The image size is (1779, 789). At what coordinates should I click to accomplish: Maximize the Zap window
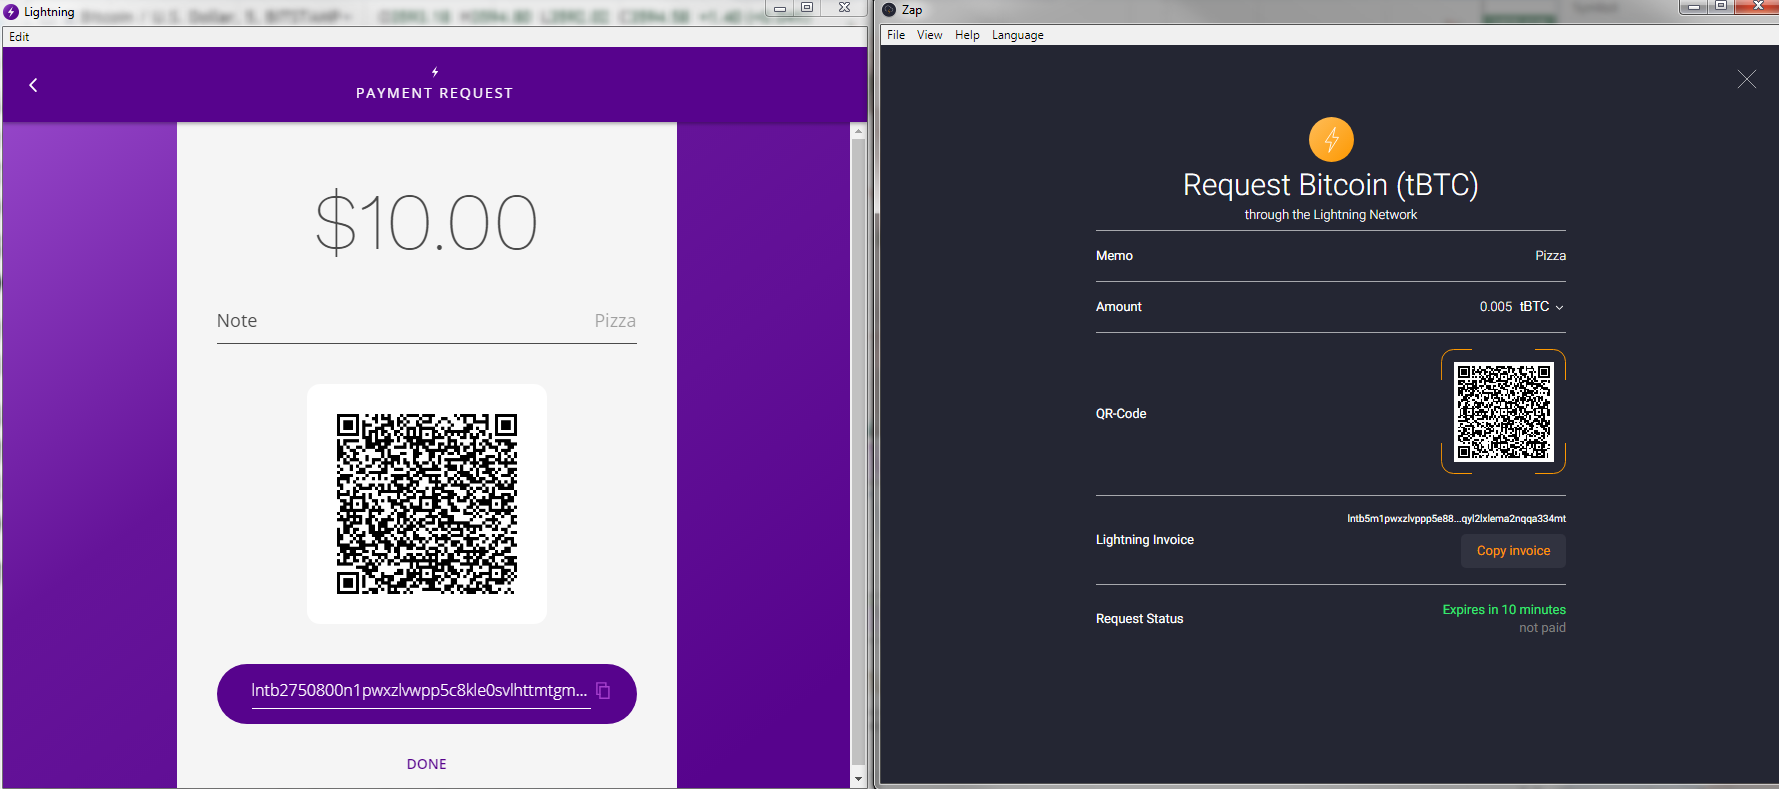(1720, 7)
